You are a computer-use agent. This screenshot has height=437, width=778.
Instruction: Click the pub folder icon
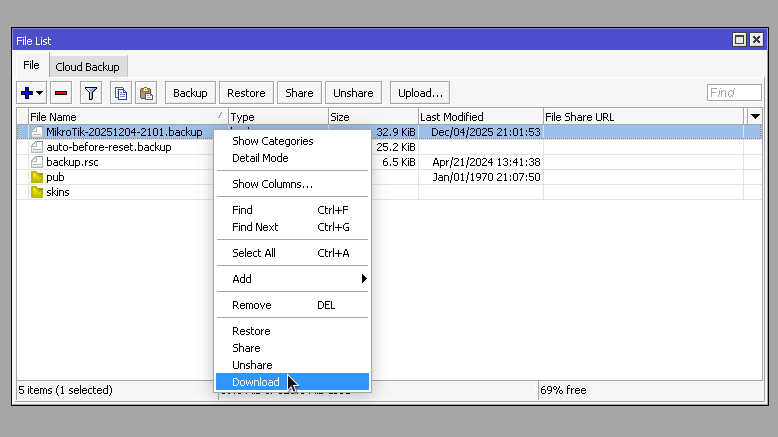(37, 177)
